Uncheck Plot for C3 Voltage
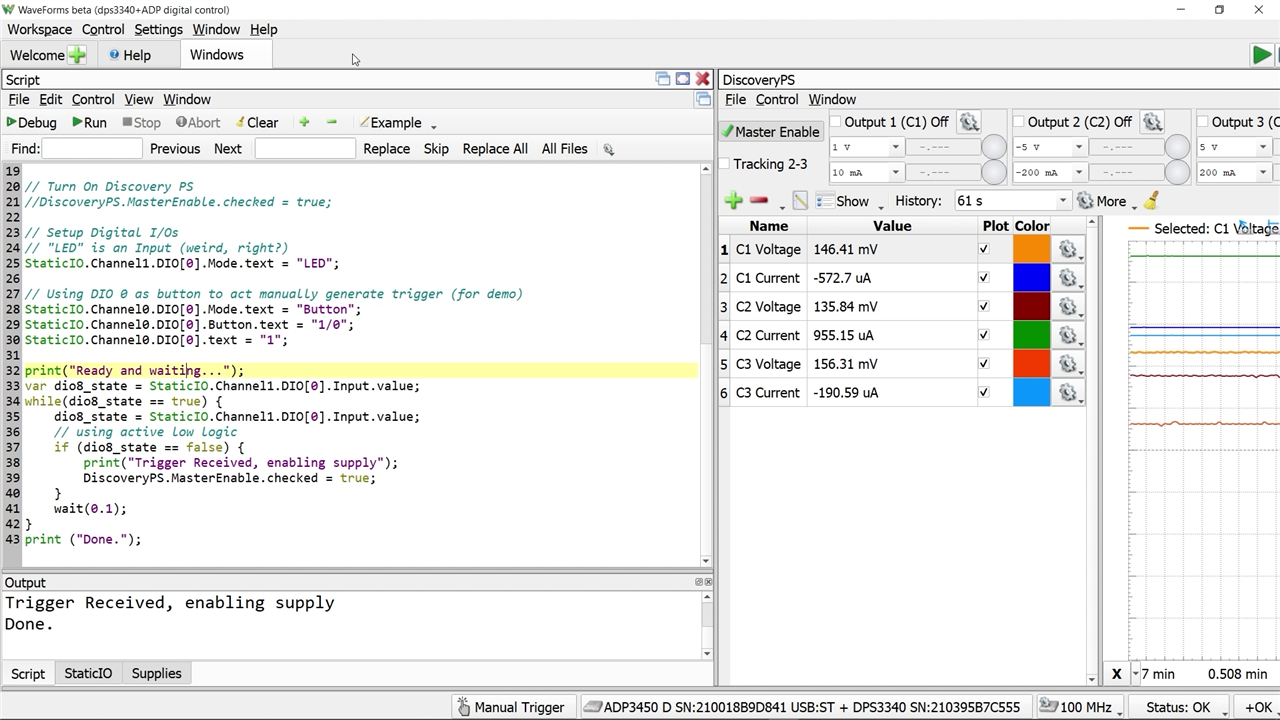This screenshot has width=1280, height=720. pos(984,364)
